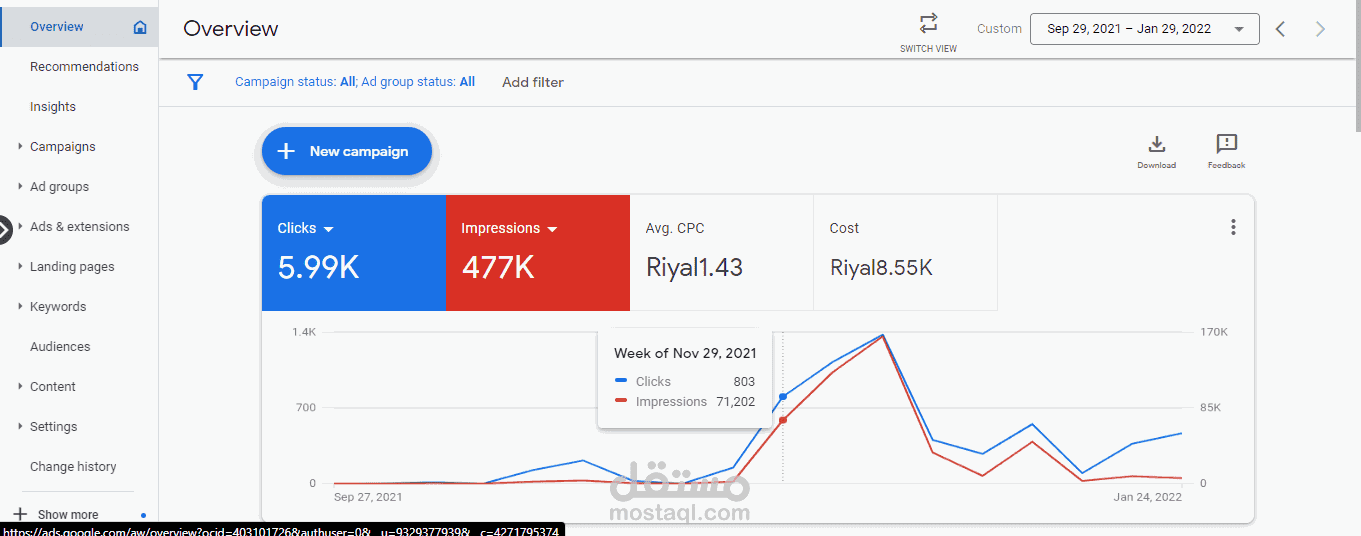
Task: Click the blue filter funnel icon
Action: pos(196,82)
